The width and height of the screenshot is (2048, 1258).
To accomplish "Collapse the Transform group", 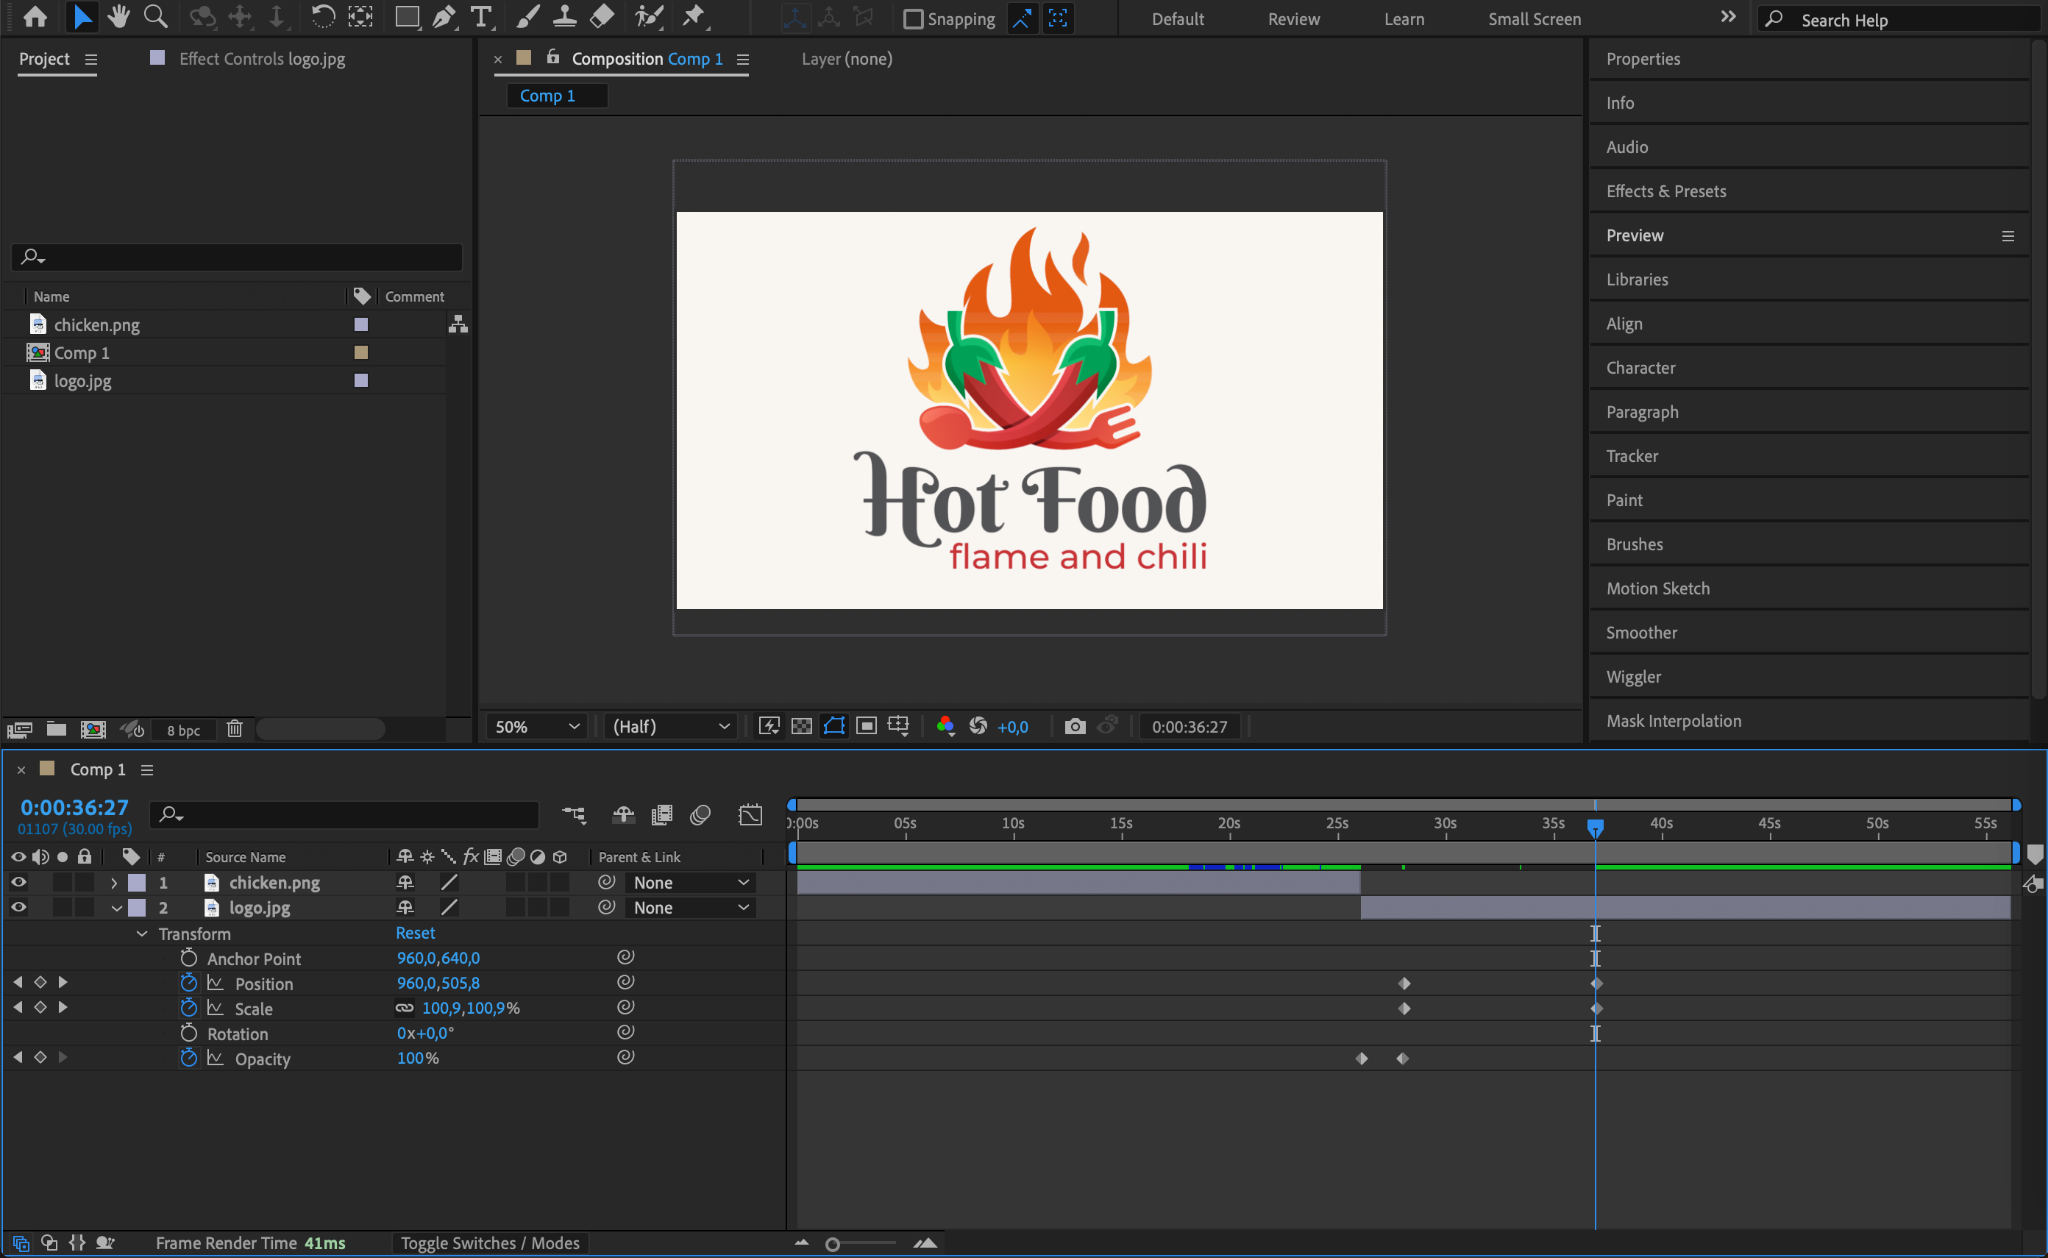I will [142, 933].
